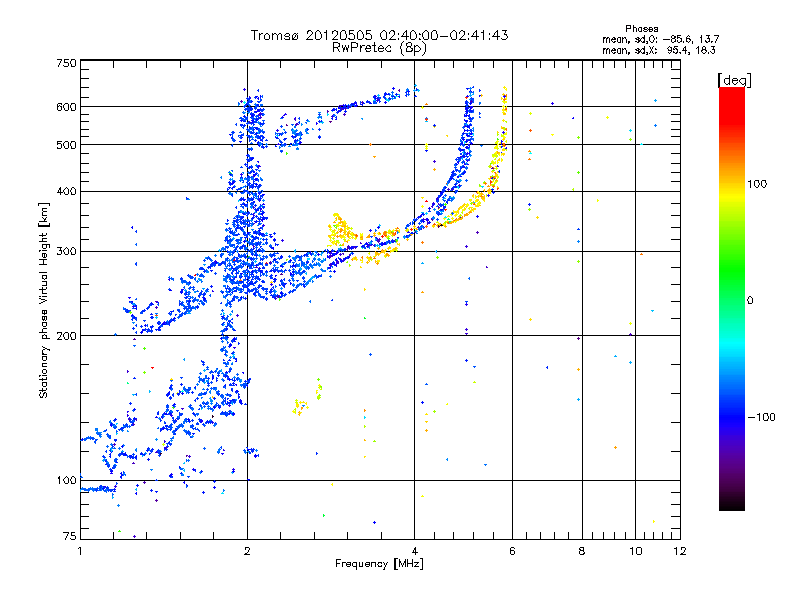Click the colorbar tick label '100'

click(757, 184)
